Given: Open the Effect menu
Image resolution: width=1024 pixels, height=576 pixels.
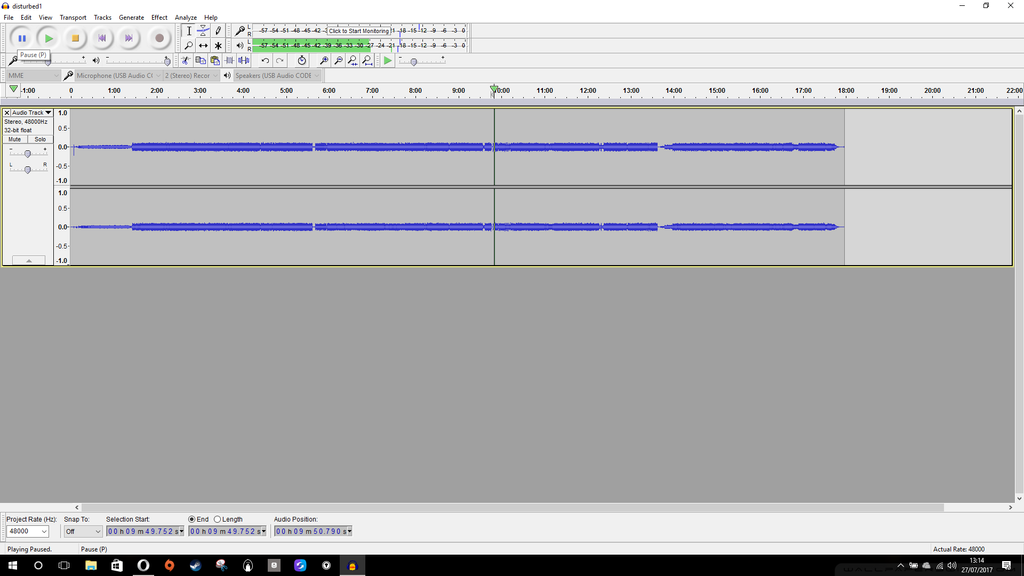Looking at the screenshot, I should click(158, 17).
